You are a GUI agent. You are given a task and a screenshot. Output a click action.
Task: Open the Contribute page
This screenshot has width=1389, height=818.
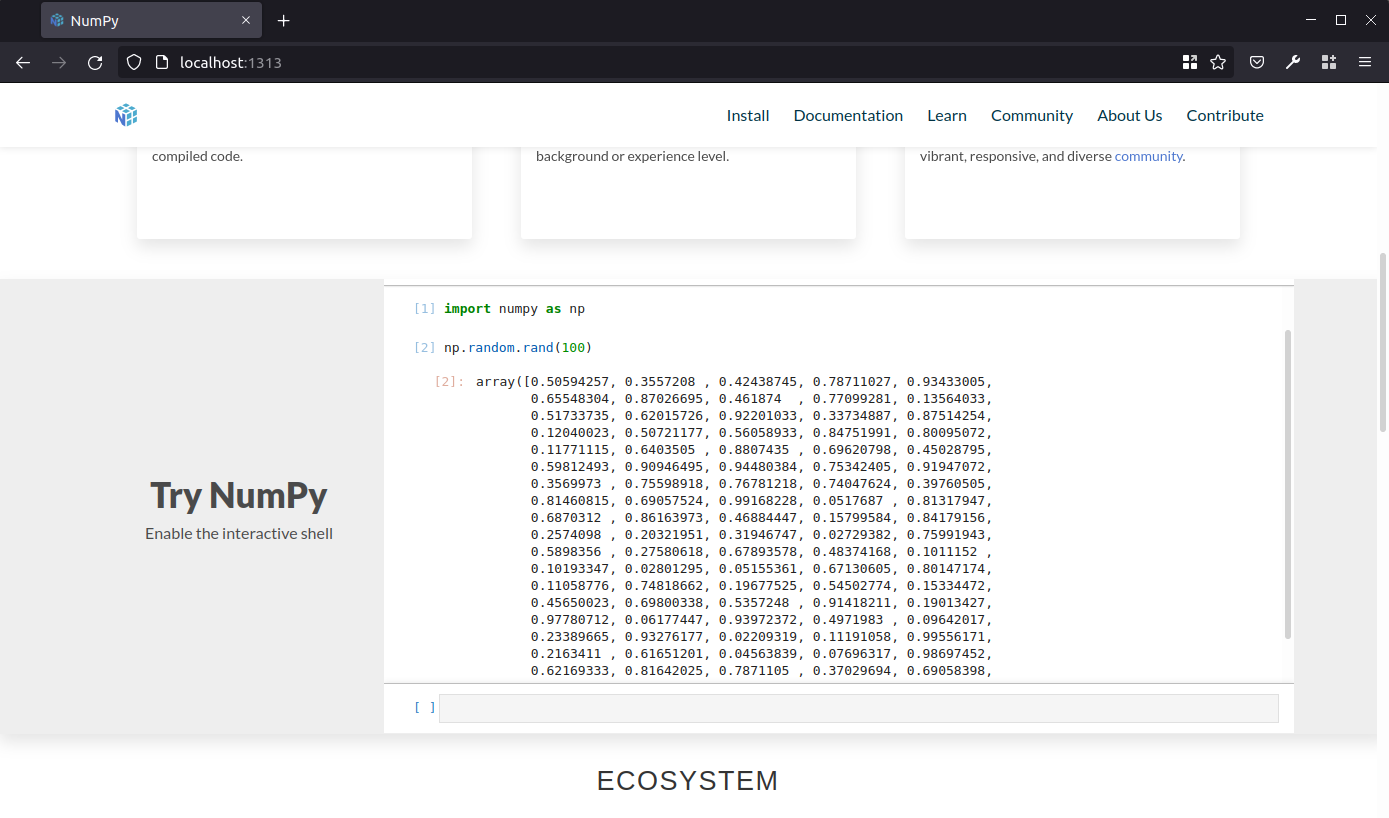coord(1225,115)
